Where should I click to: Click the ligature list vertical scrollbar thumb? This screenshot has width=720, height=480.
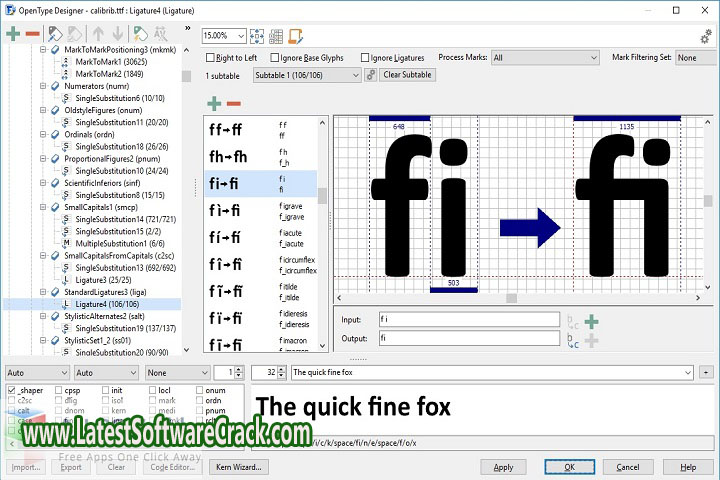click(322, 196)
